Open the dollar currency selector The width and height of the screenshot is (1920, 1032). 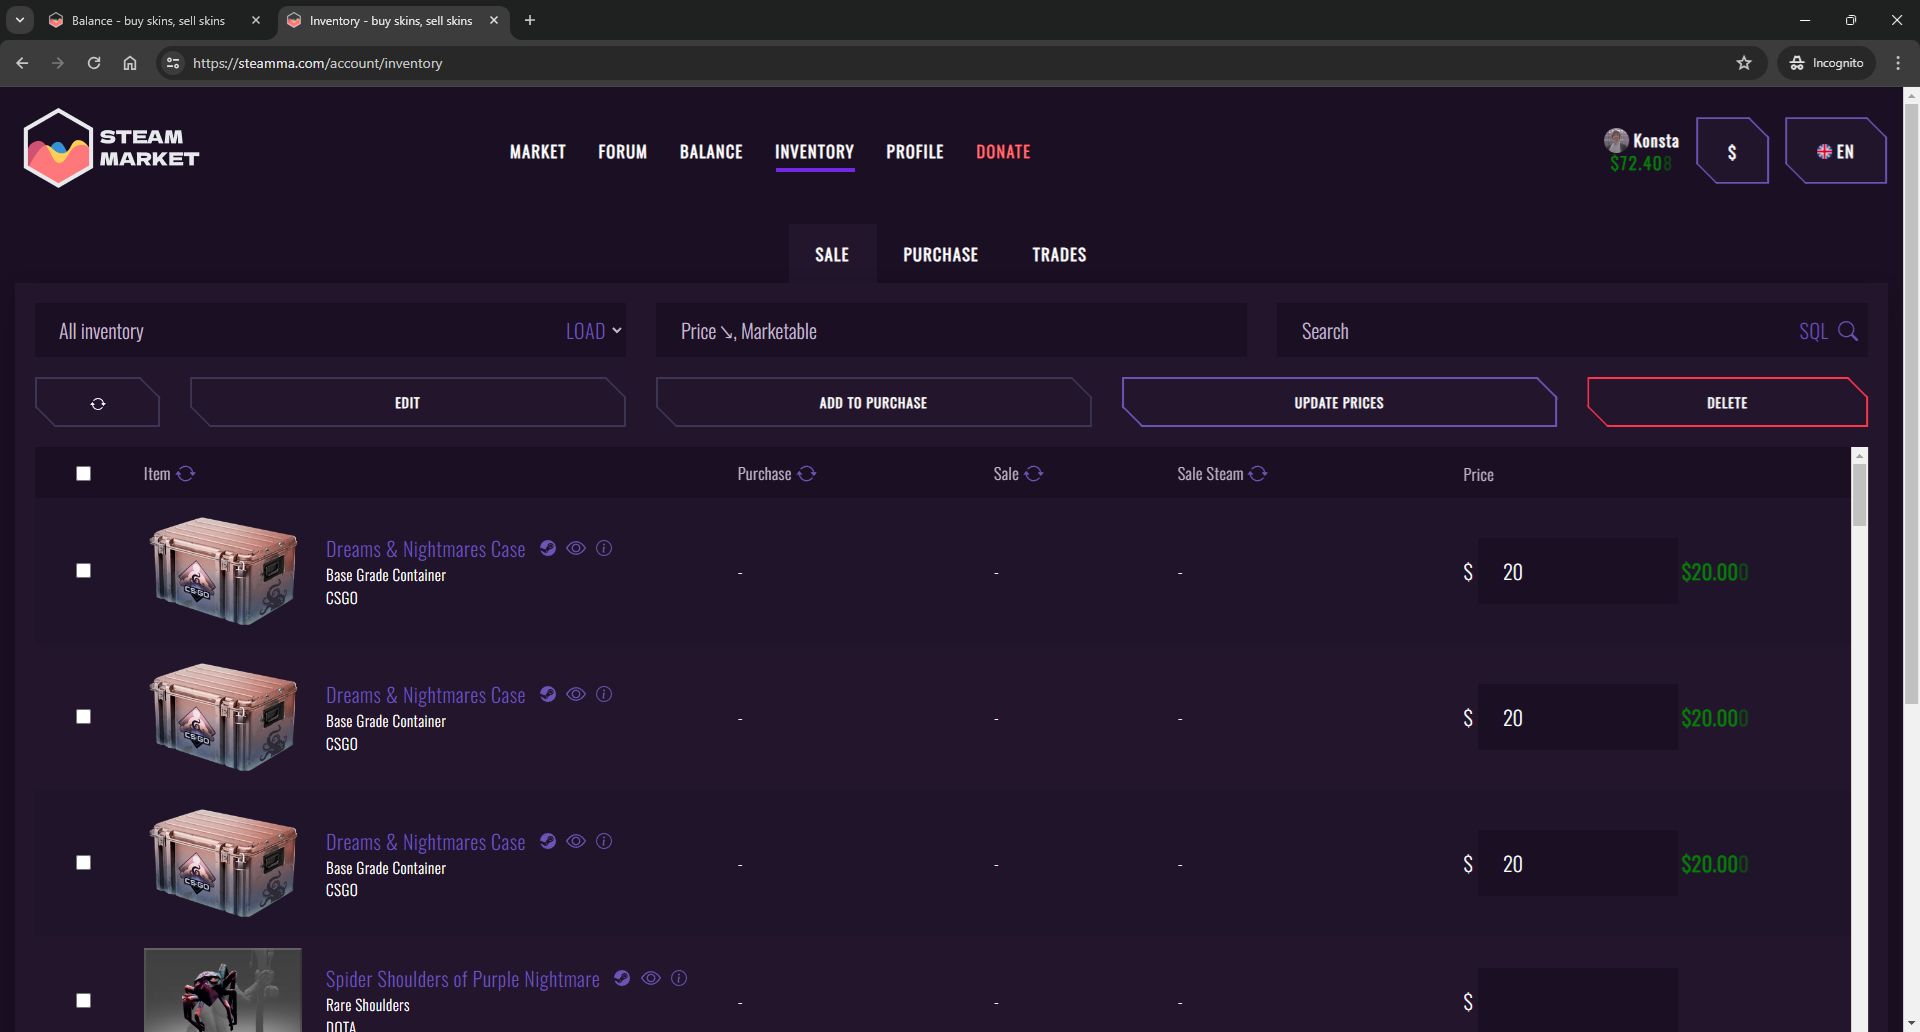click(x=1732, y=151)
